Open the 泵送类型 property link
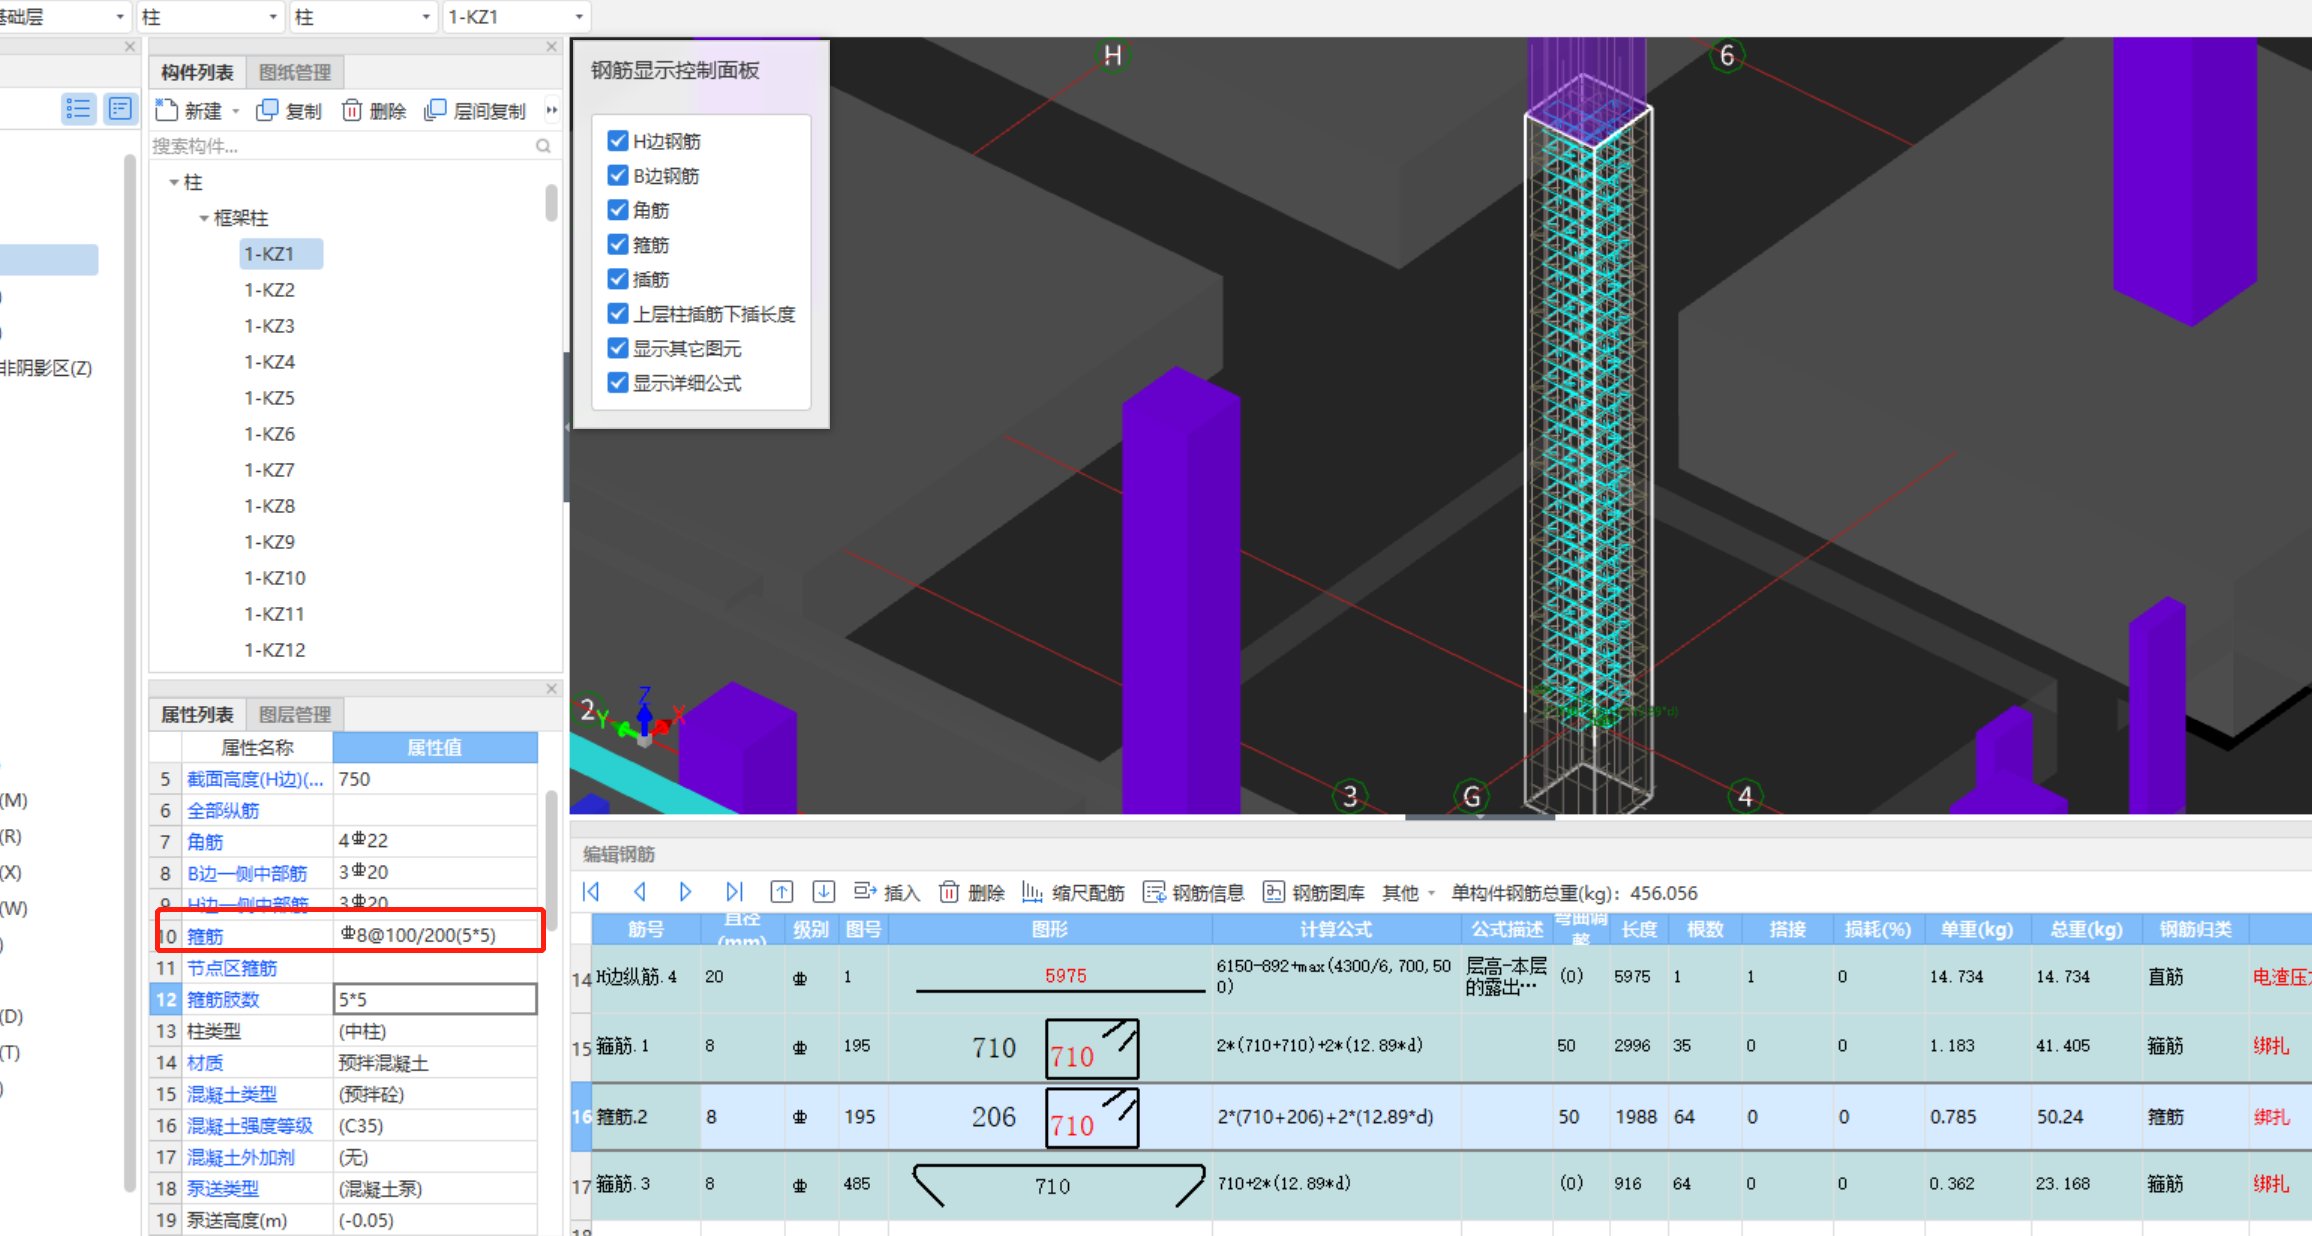The image size is (2312, 1236). pos(223,1189)
